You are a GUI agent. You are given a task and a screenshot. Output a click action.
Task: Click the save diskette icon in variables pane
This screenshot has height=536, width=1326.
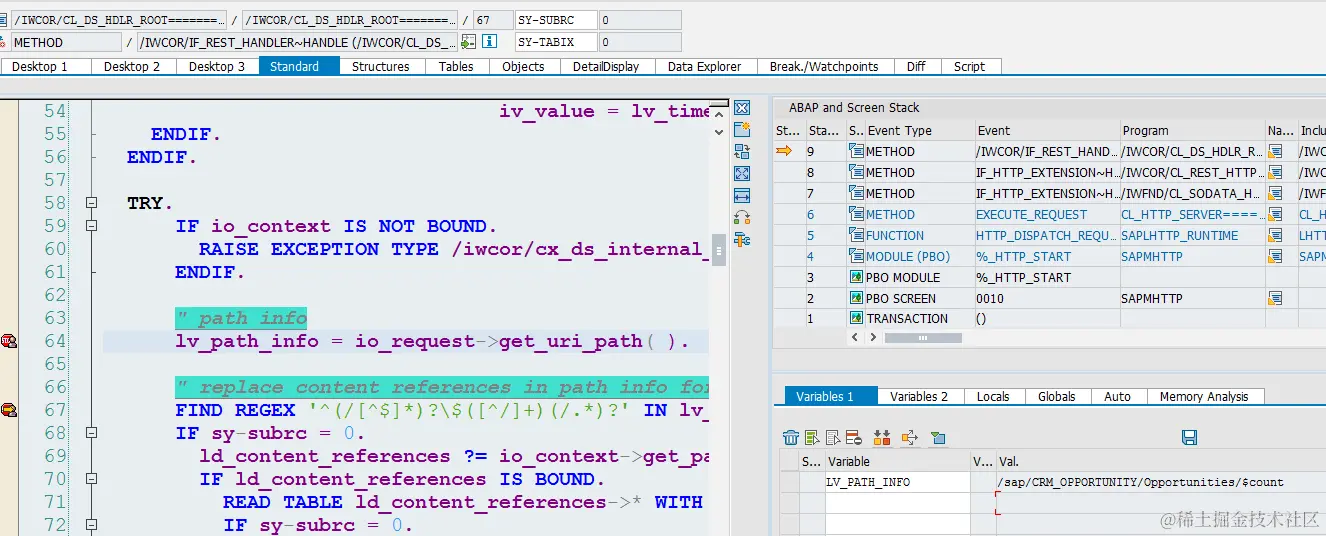point(1190,437)
